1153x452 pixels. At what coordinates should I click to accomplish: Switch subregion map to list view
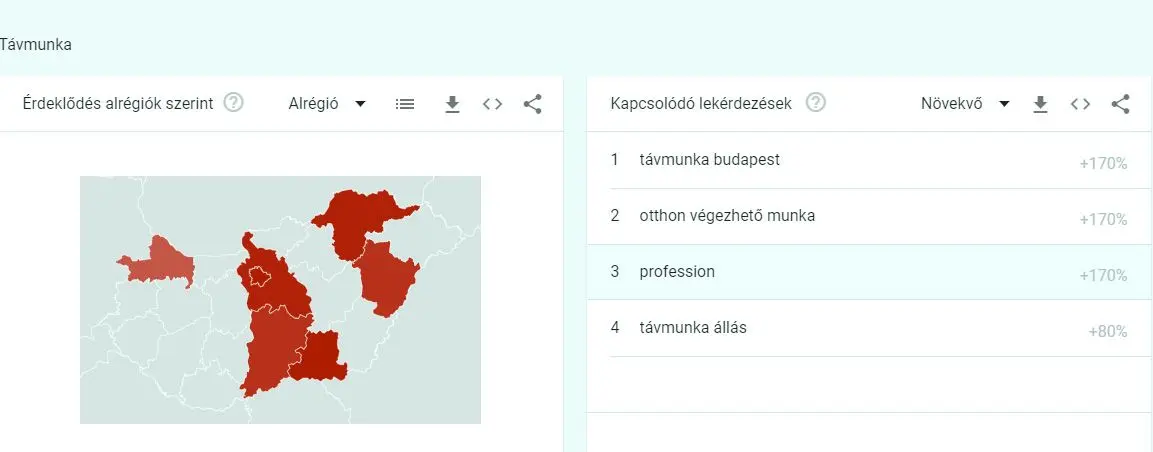pyautogui.click(x=404, y=104)
